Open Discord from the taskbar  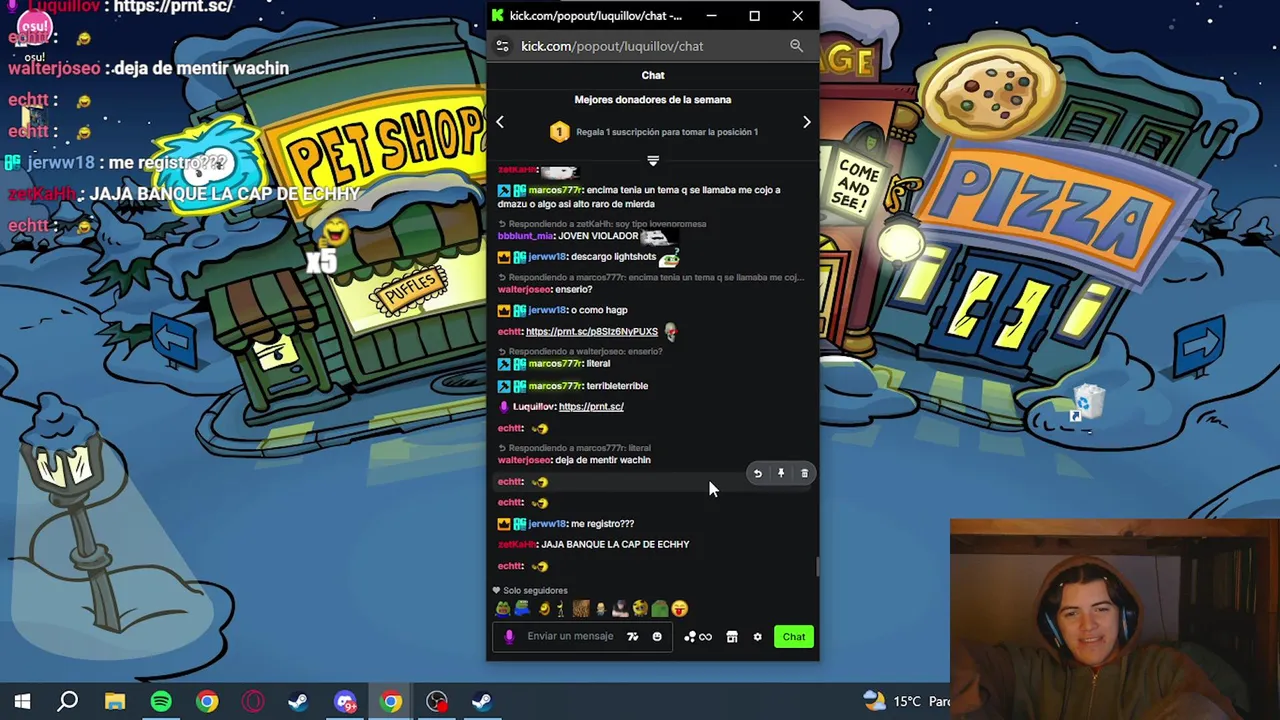[345, 702]
